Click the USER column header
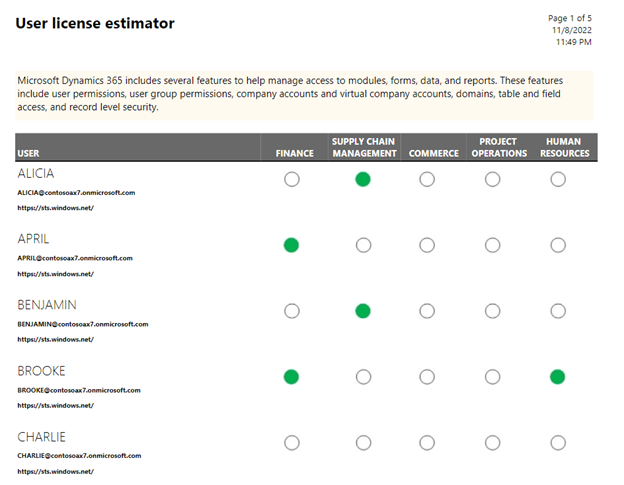The image size is (624, 485). point(28,154)
